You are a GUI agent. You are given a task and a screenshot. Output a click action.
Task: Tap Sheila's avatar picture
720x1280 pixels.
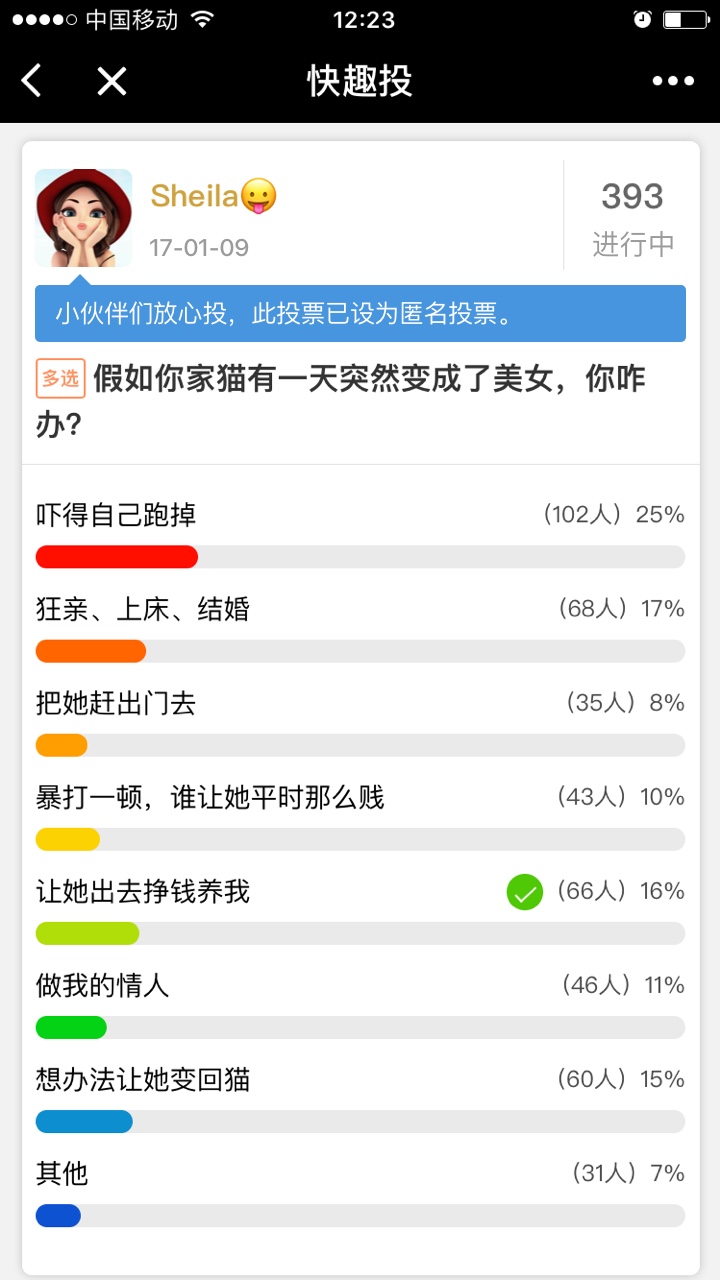(84, 218)
